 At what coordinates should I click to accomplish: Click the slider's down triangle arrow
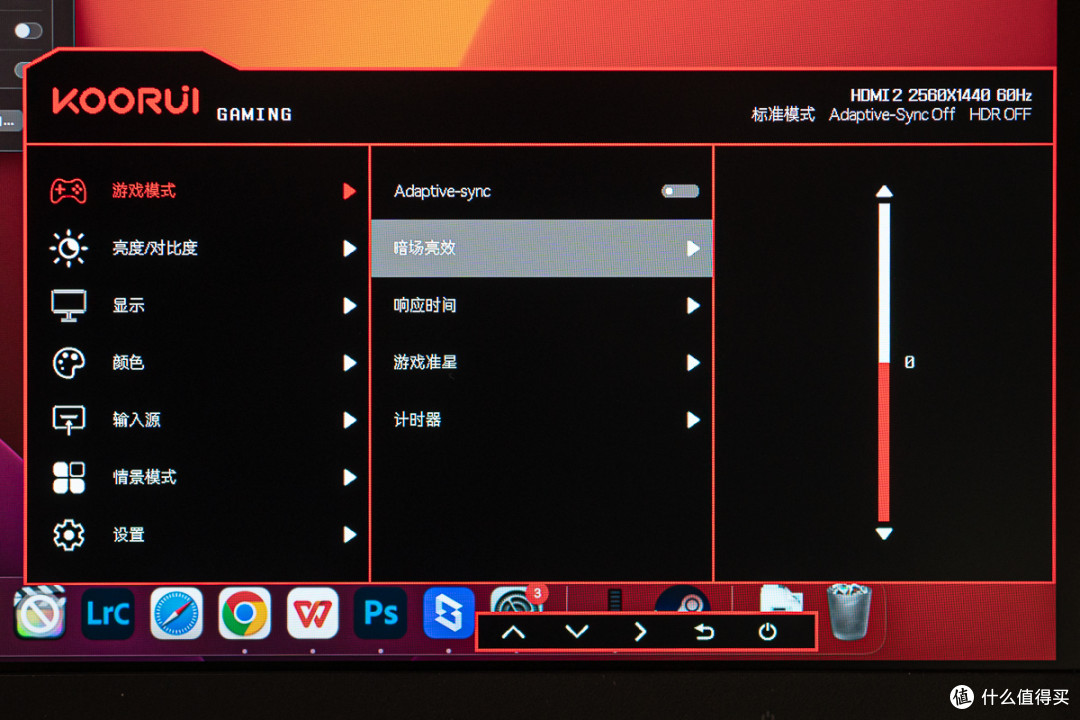(x=884, y=533)
